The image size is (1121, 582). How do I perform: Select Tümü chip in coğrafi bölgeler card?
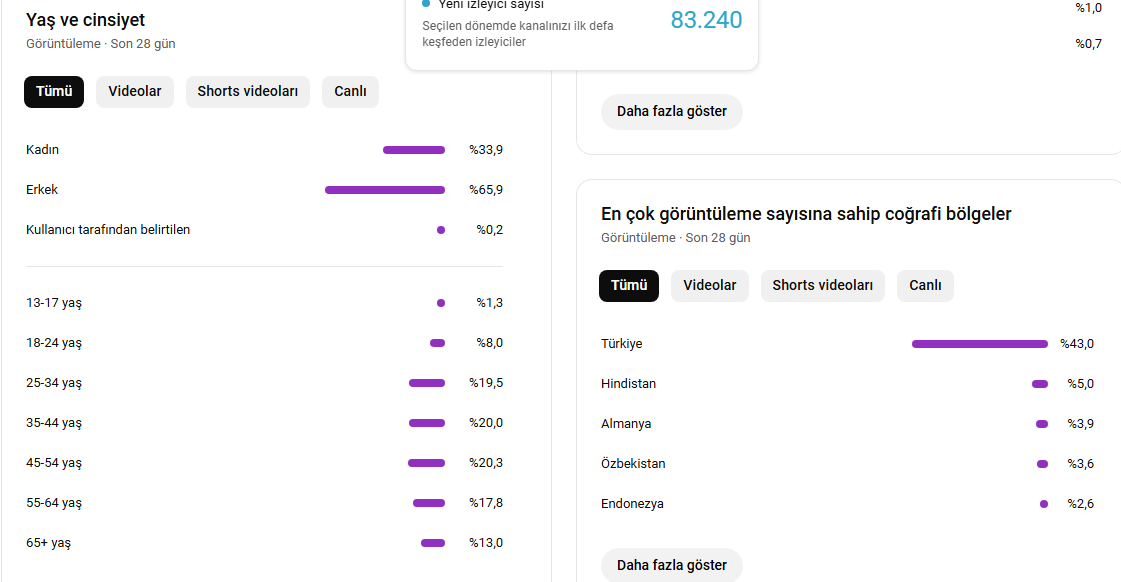coord(628,285)
